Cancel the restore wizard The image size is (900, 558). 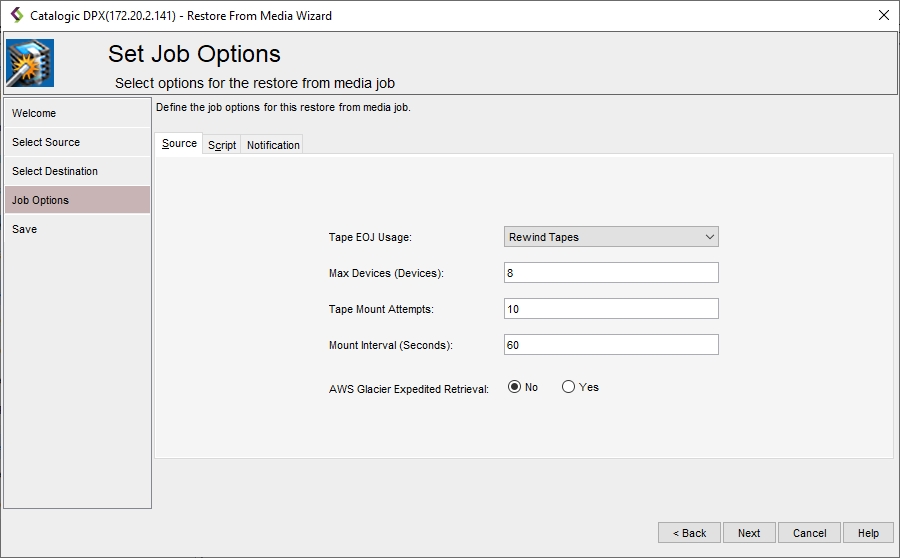tap(809, 533)
